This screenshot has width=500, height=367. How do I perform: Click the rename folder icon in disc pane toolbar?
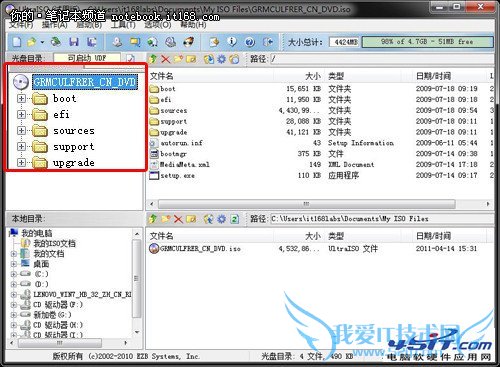[191, 59]
